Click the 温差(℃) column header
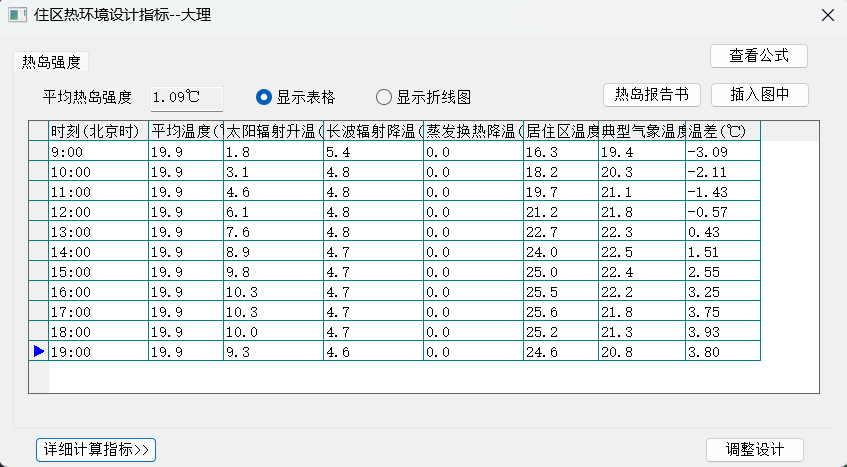847x467 pixels. coord(722,131)
